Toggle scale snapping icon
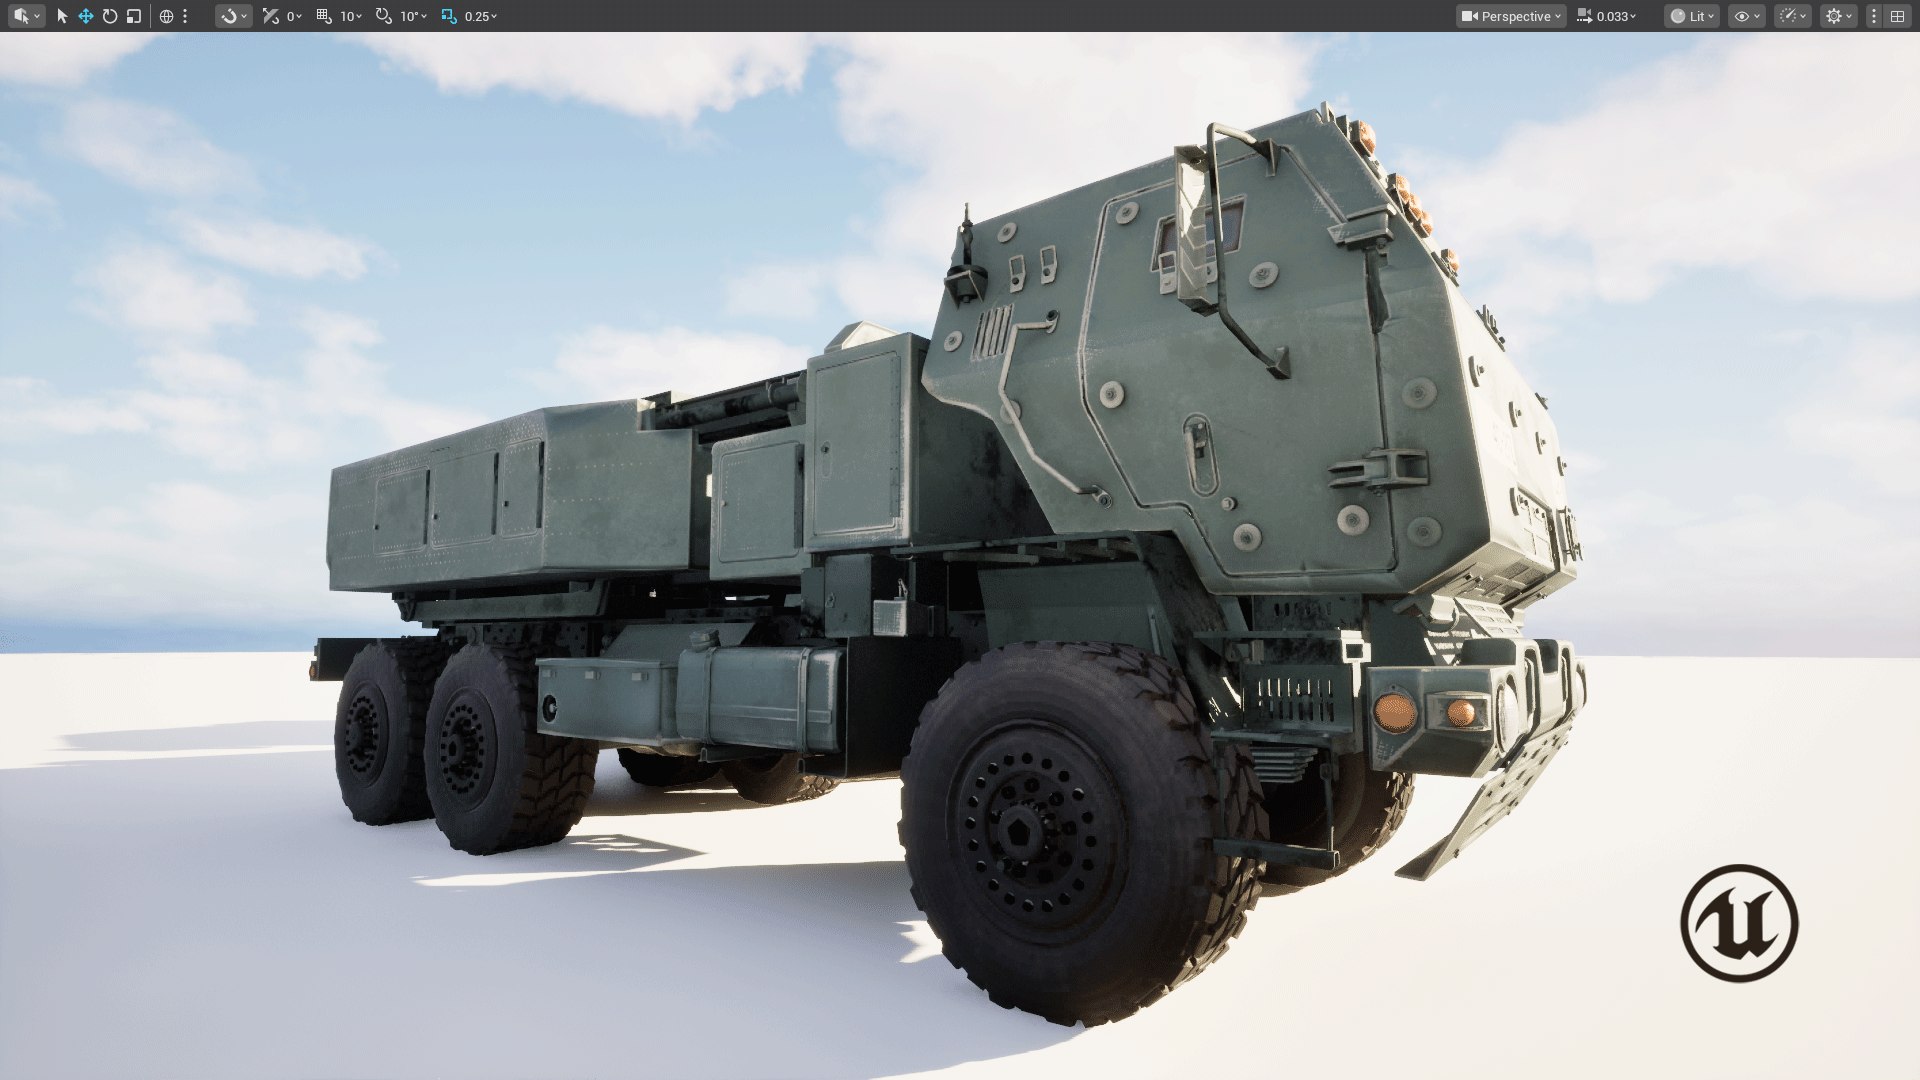Viewport: 1920px width, 1080px height. pyautogui.click(x=449, y=16)
